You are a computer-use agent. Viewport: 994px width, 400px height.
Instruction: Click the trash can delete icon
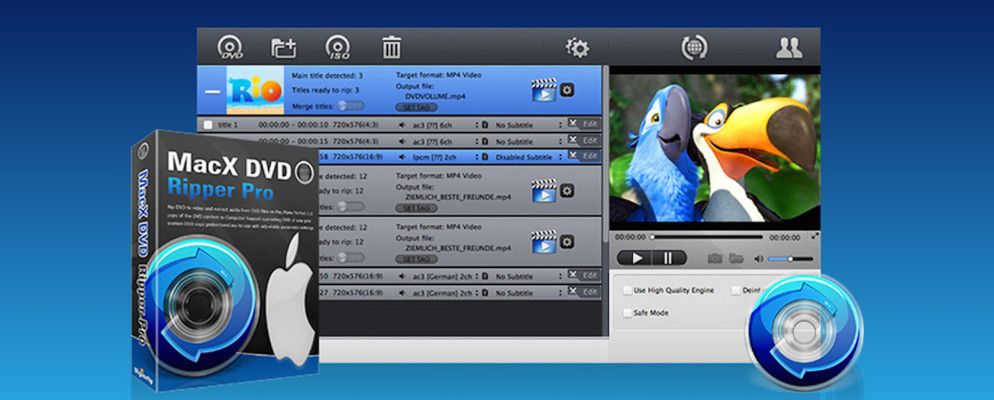[x=391, y=48]
